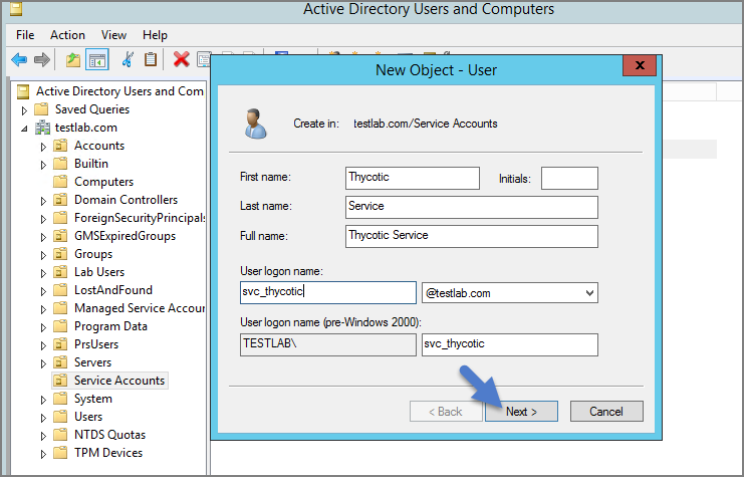Image resolution: width=744 pixels, height=477 pixels.
Task: Collapse the testlab.com domain node
Action: [24, 129]
